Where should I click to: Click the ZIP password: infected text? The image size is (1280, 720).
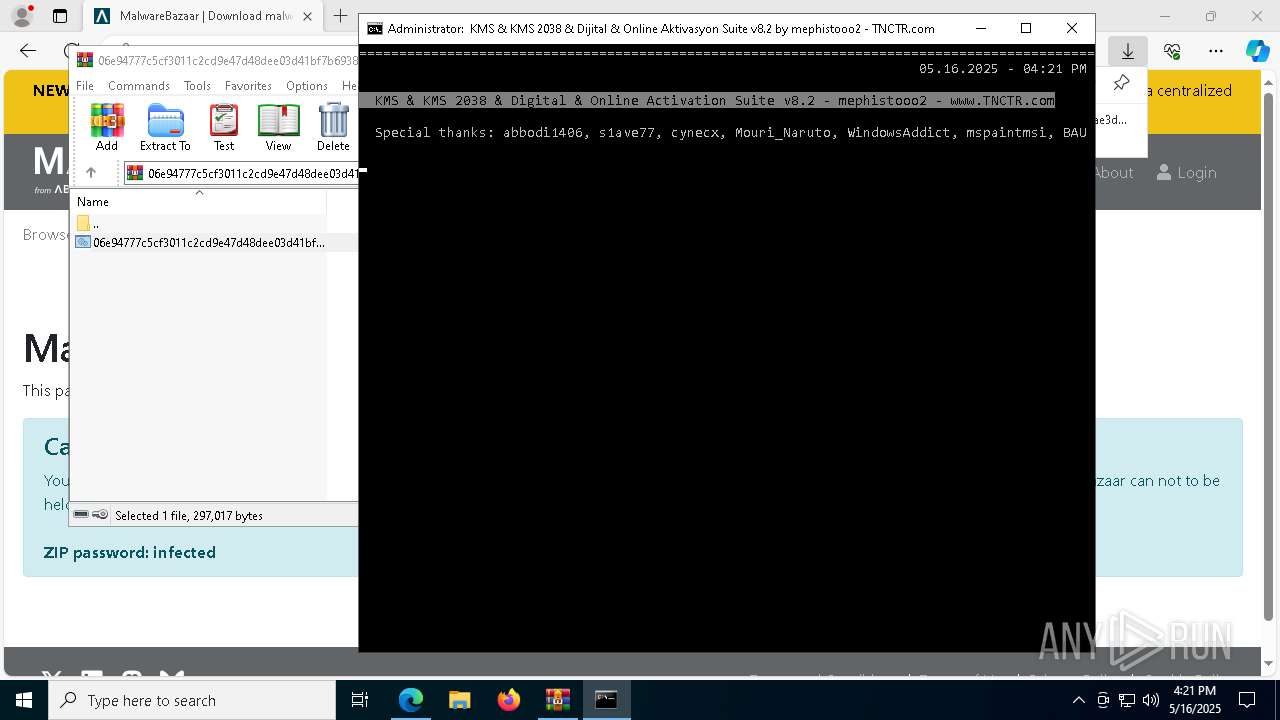[x=129, y=552]
